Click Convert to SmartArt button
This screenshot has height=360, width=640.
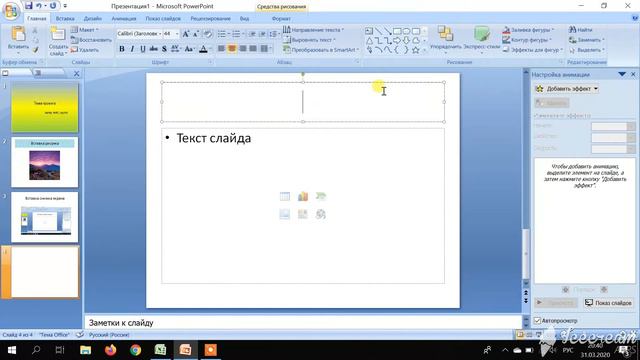pyautogui.click(x=321, y=50)
